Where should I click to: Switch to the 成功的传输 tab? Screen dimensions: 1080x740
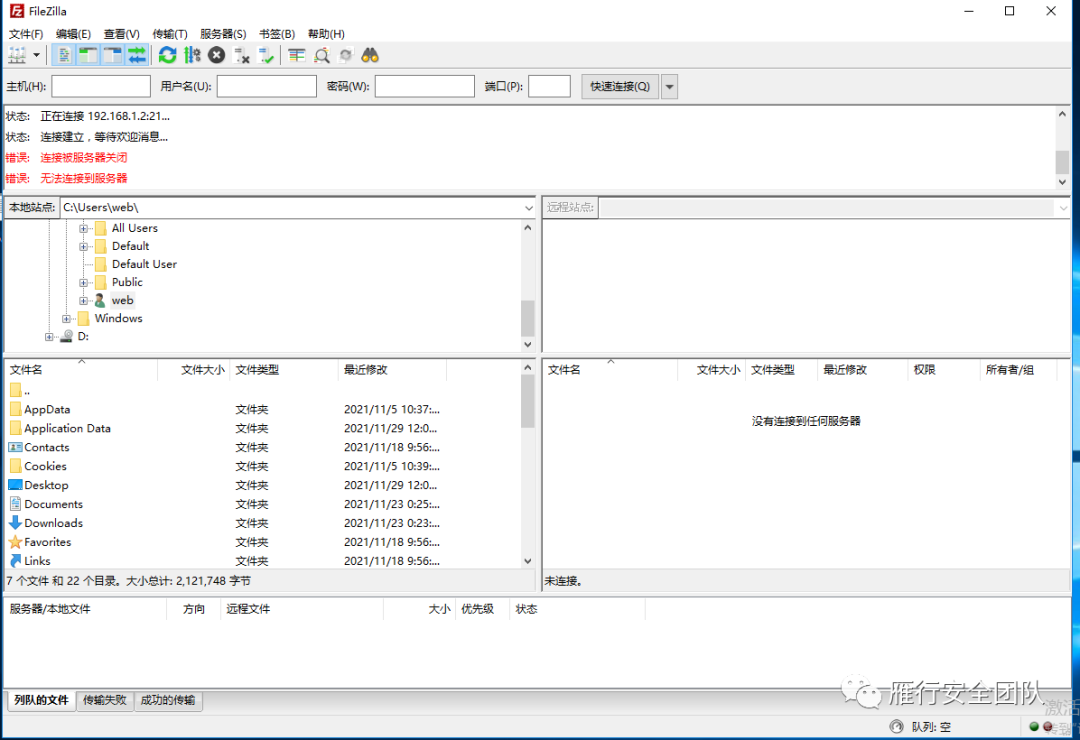(x=167, y=700)
